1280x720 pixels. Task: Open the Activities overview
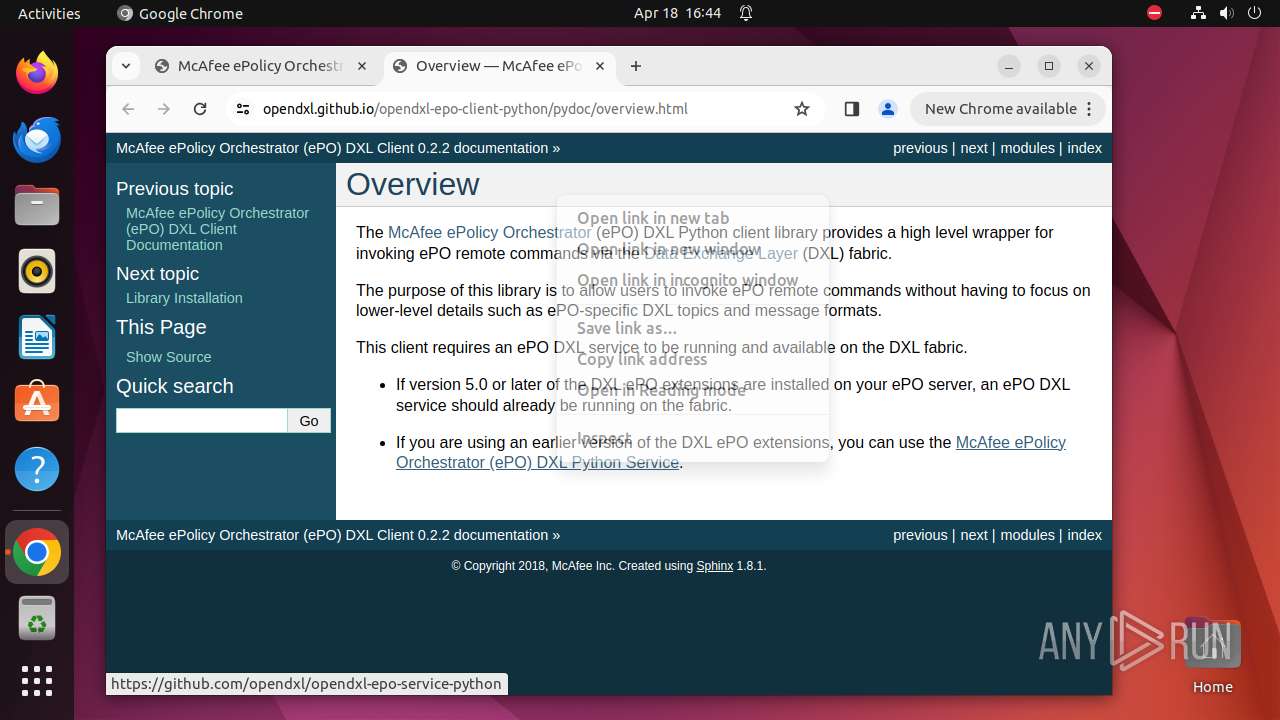coord(49,13)
